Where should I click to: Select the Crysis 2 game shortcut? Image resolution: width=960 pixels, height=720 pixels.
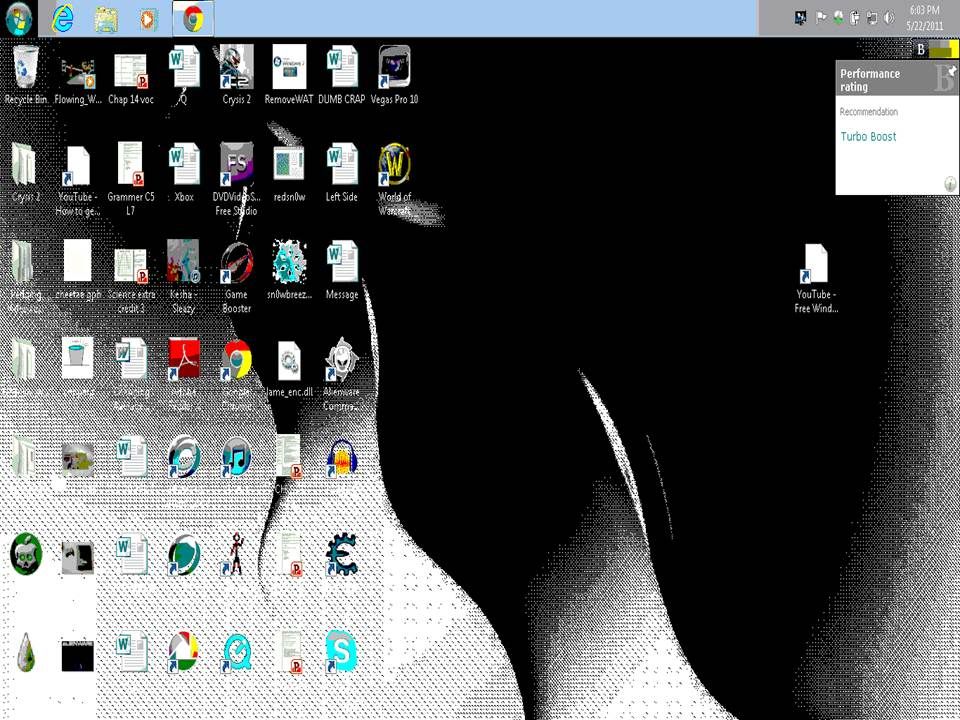pos(236,69)
